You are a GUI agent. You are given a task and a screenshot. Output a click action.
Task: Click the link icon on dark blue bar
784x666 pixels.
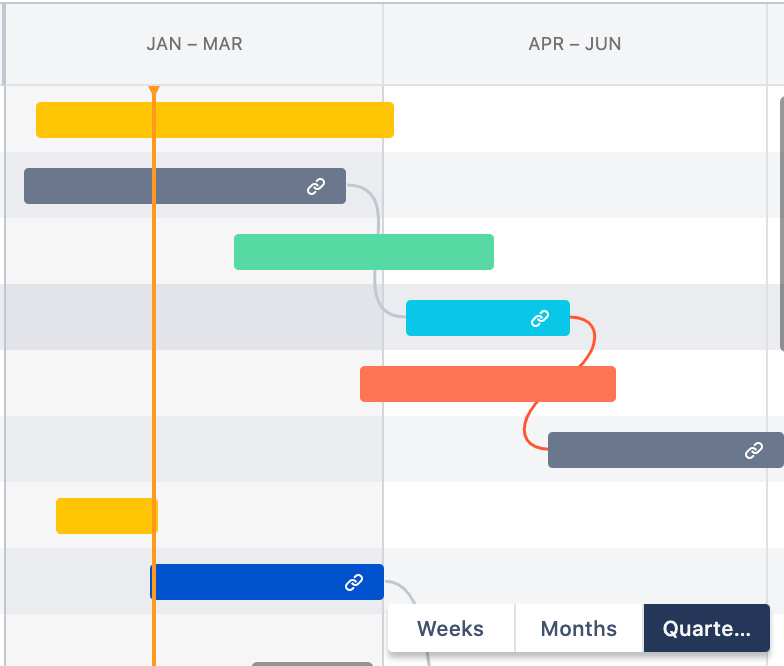[354, 582]
